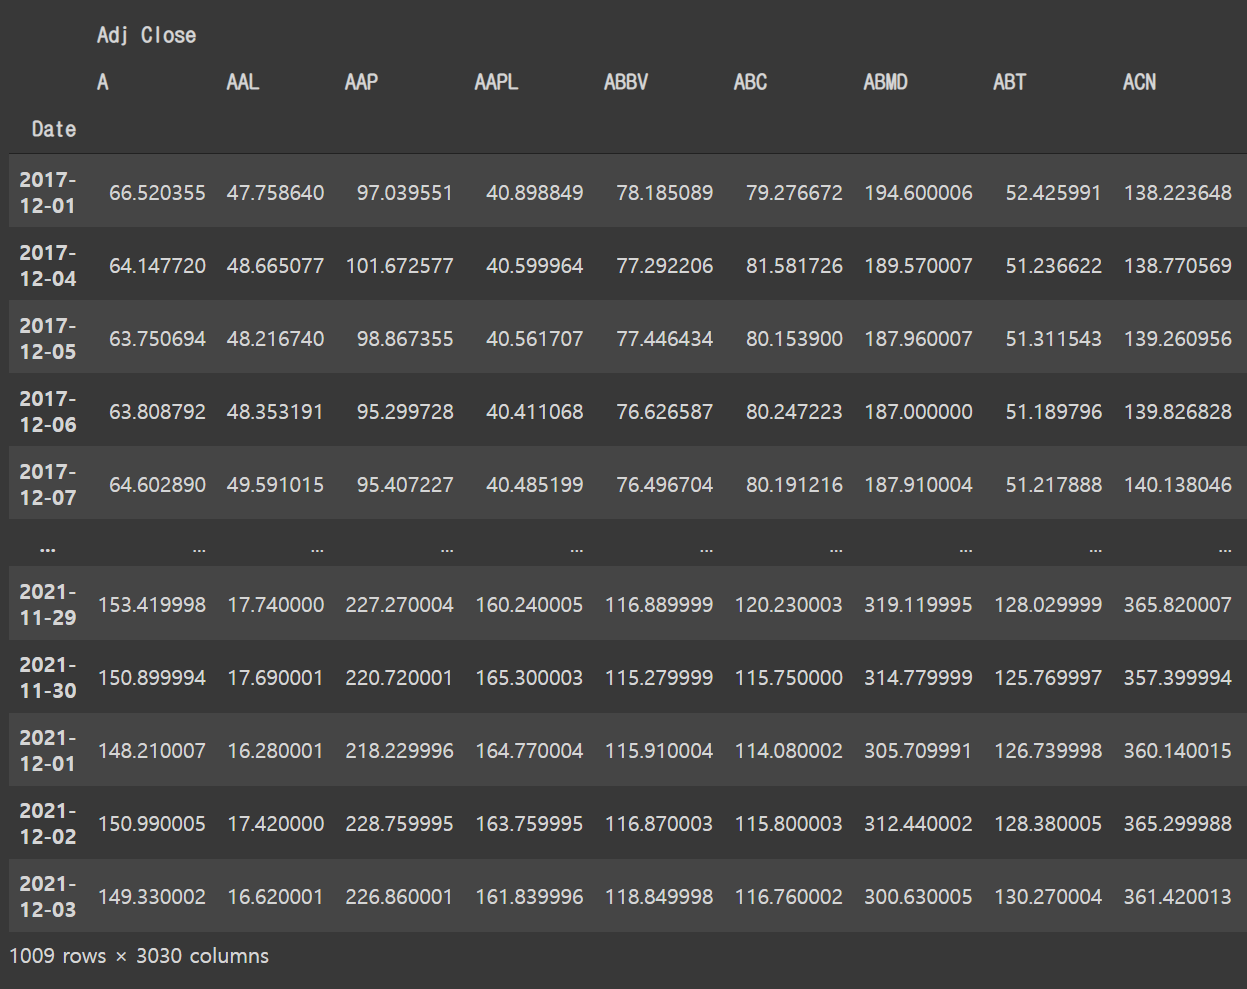This screenshot has width=1247, height=989.
Task: Select the 2021-12-03 row index
Action: (x=48, y=897)
